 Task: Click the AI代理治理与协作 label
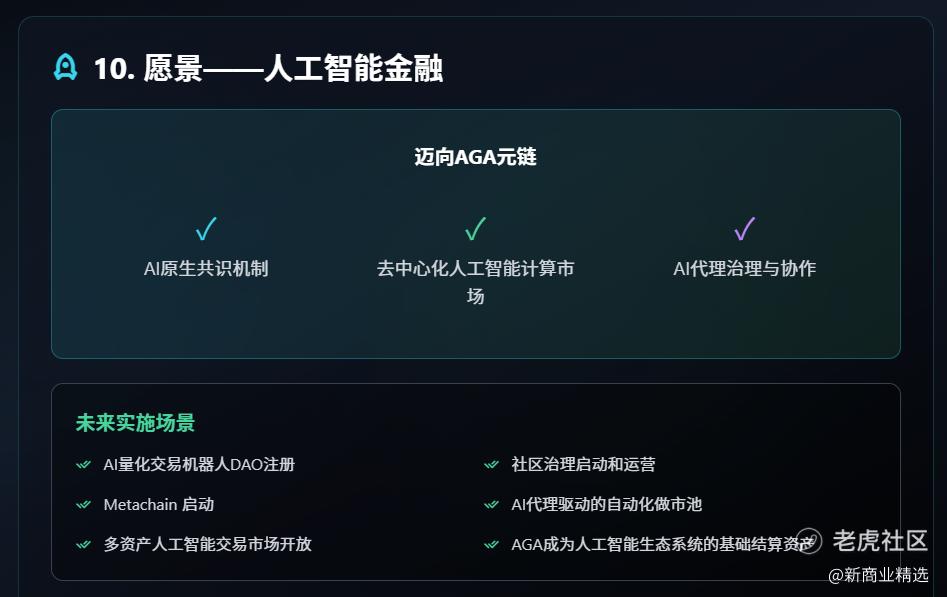(744, 268)
